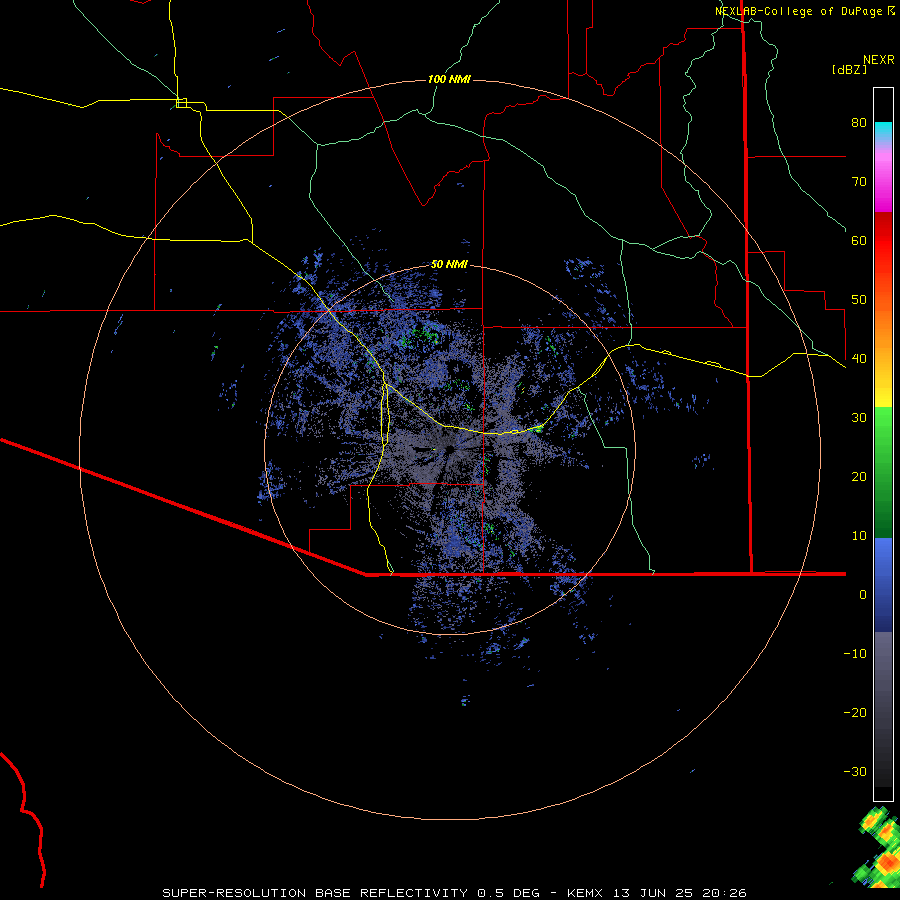Click the 40 dBZ scale value

coord(859,358)
